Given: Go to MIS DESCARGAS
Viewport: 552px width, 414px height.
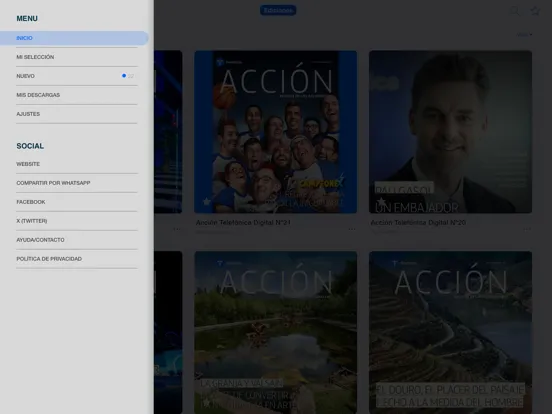Looking at the screenshot, I should click(x=77, y=95).
